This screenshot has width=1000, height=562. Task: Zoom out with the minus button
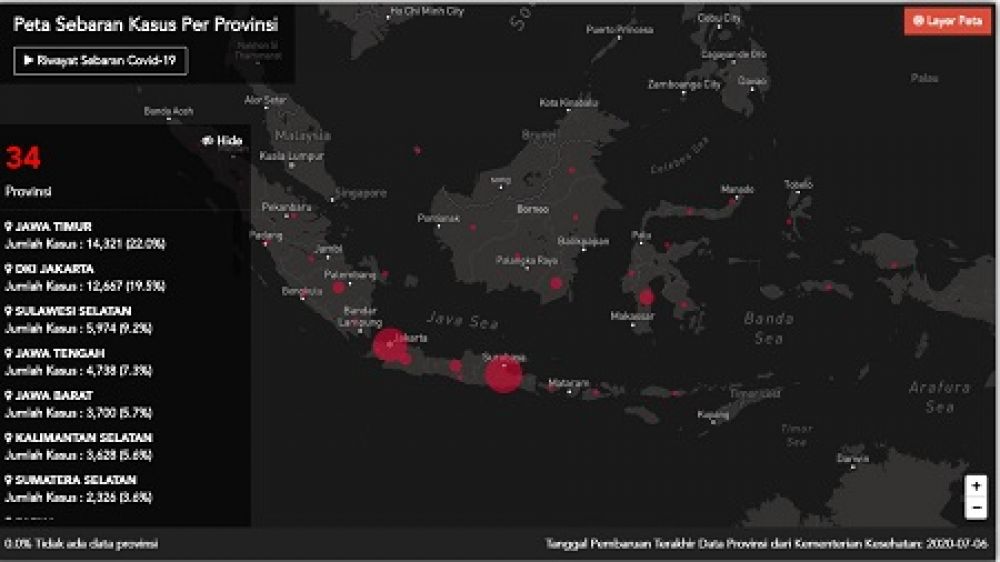[976, 508]
